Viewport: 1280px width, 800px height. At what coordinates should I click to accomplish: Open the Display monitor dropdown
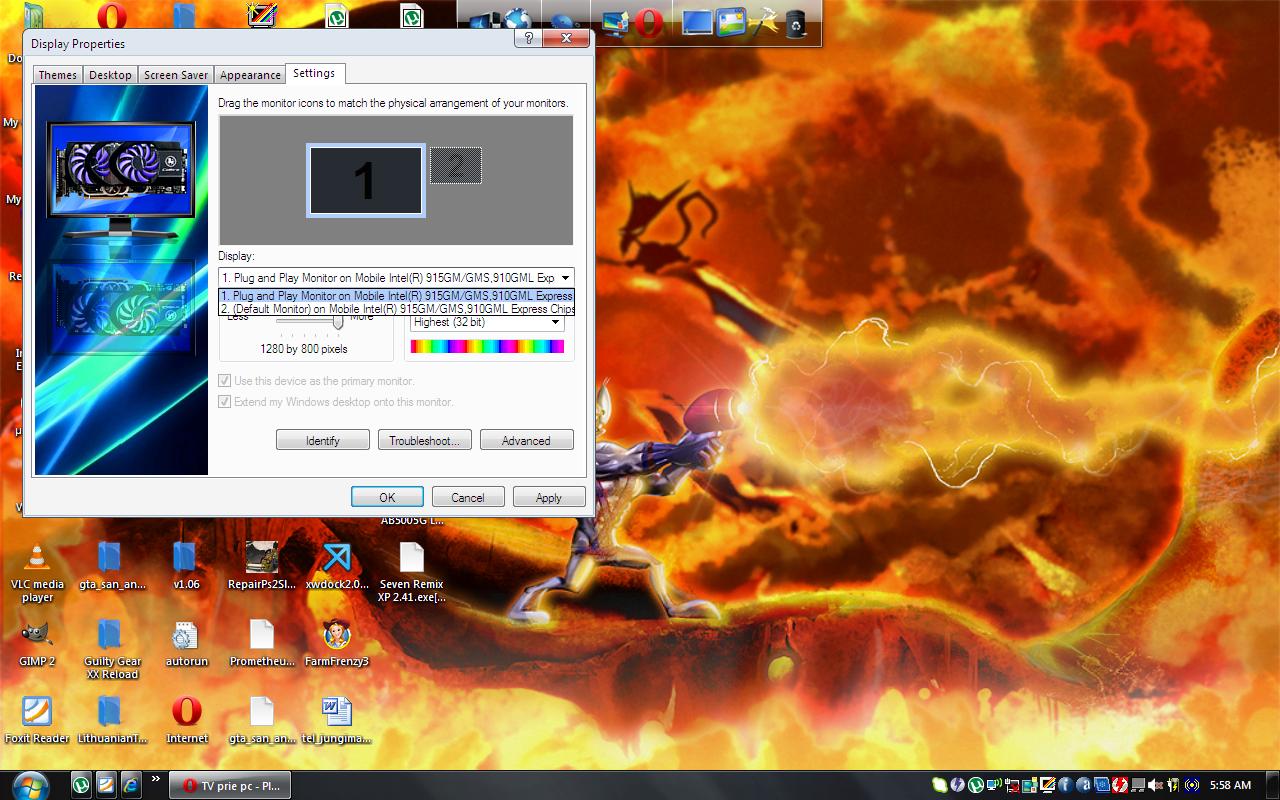point(396,277)
